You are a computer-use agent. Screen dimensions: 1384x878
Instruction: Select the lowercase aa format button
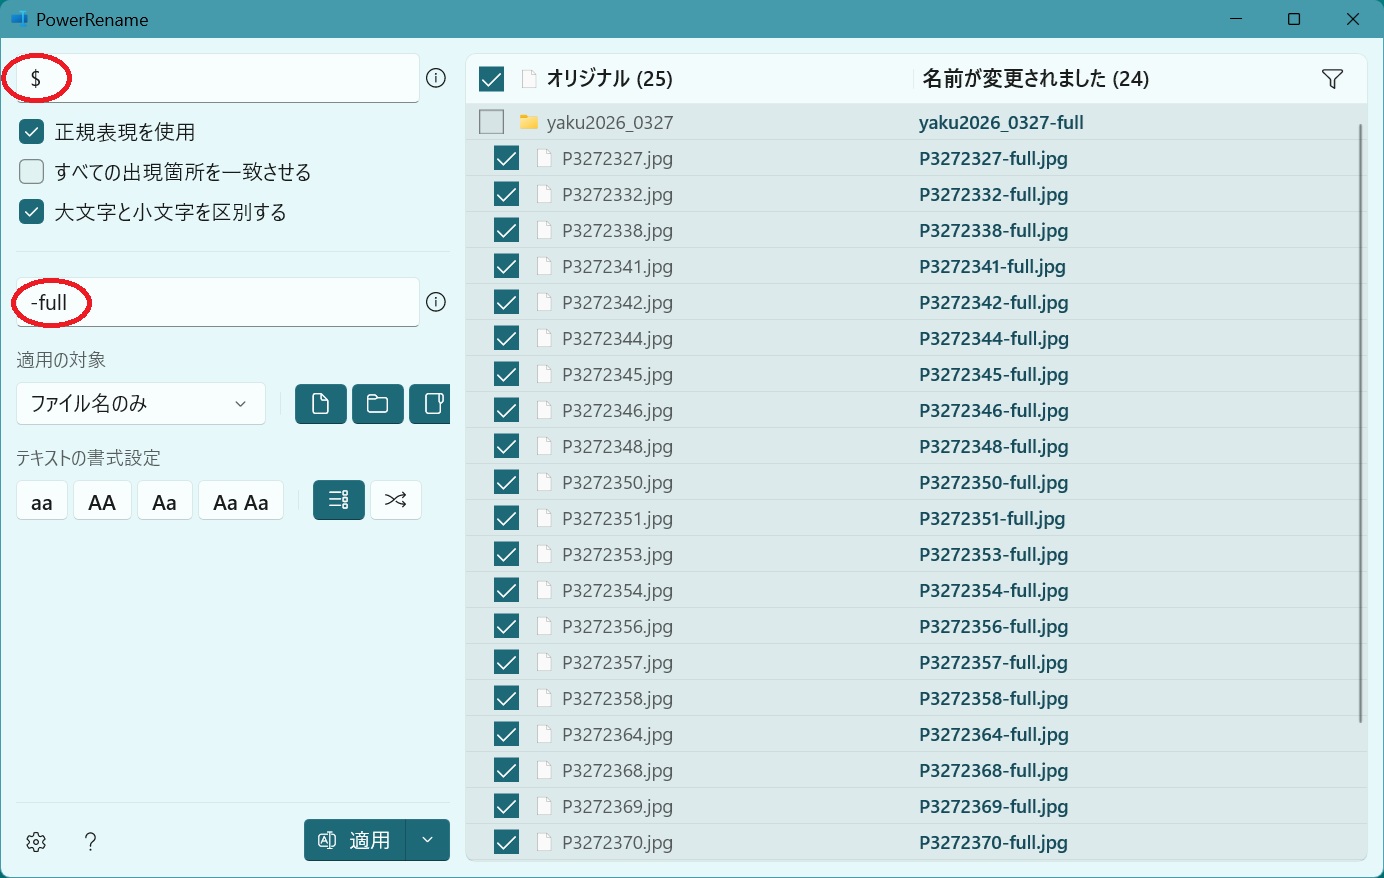pos(42,501)
